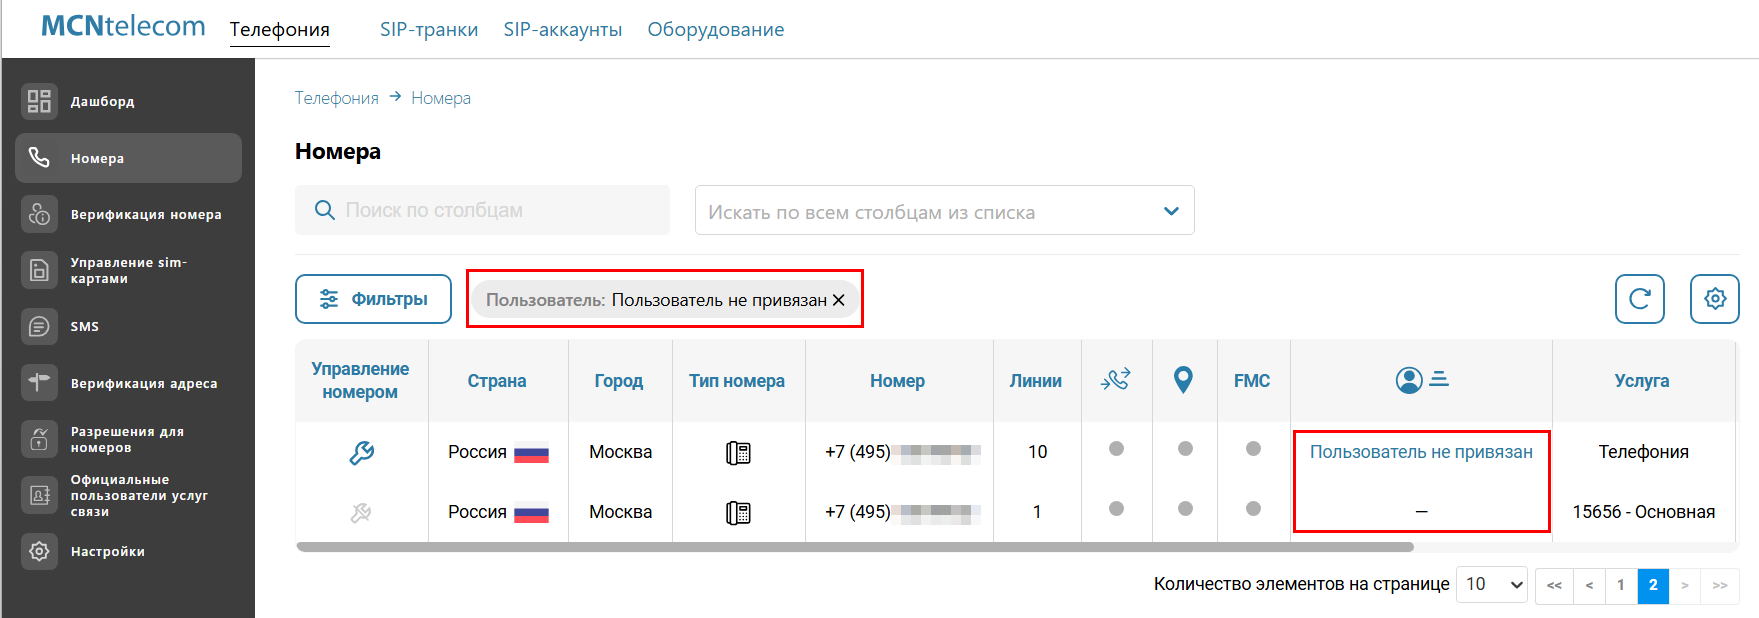Click the Телефония service cell in first row
The width and height of the screenshot is (1759, 618).
pyautogui.click(x=1644, y=452)
